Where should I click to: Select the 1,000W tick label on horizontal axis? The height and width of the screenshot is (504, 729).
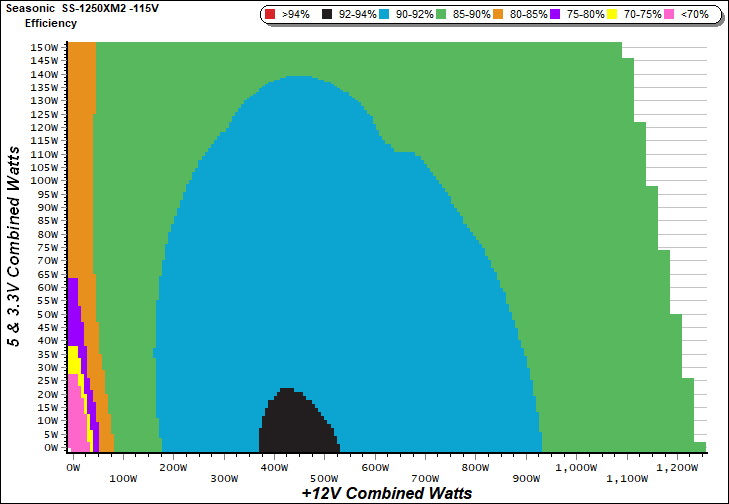(x=577, y=467)
